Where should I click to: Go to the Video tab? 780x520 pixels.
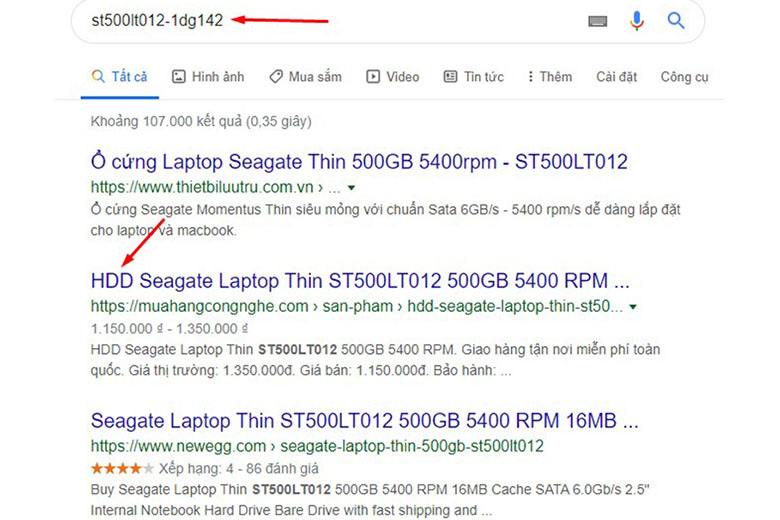click(393, 77)
